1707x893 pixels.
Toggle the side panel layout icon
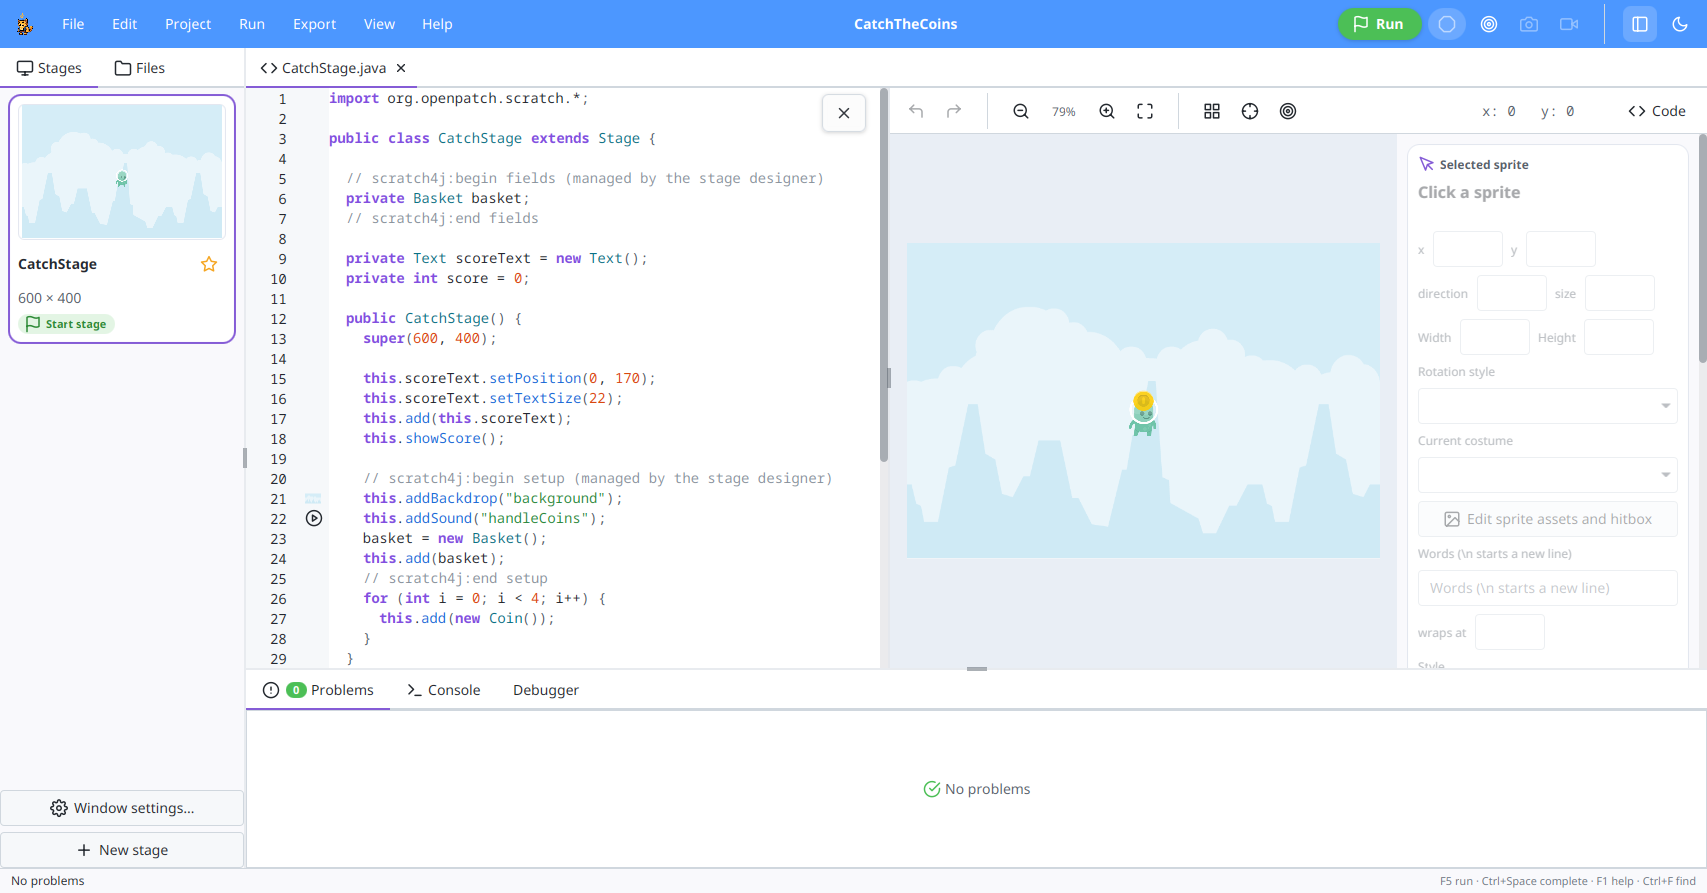pos(1640,24)
